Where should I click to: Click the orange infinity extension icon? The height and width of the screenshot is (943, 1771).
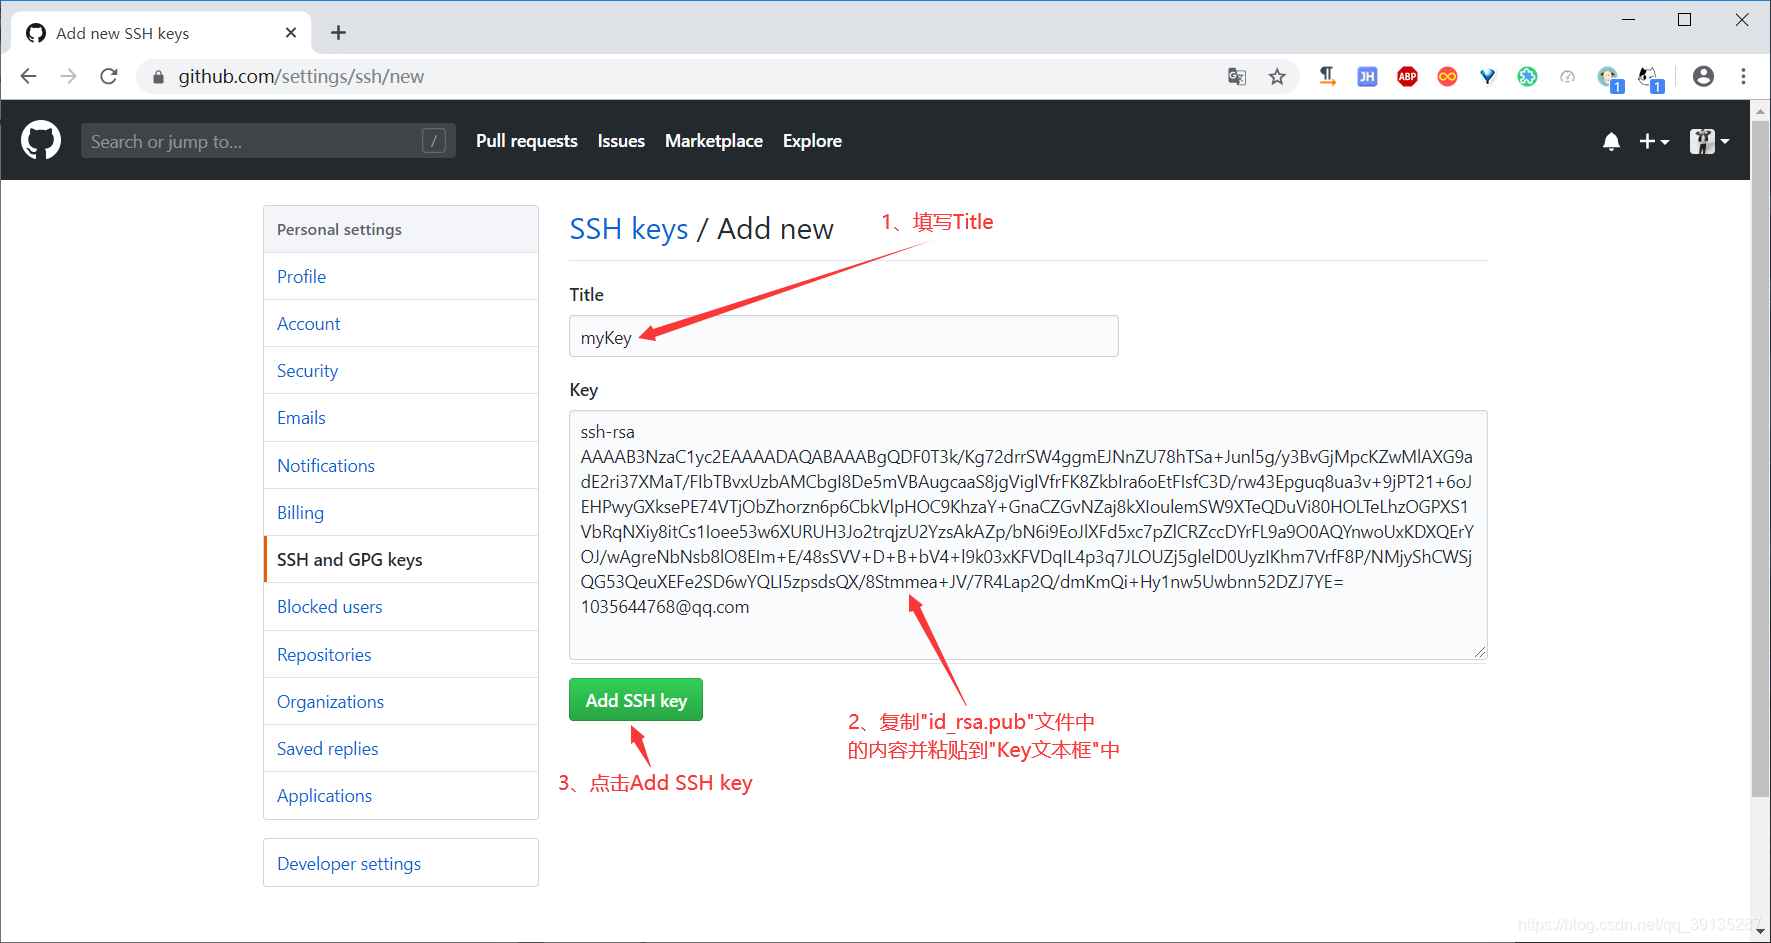click(1447, 77)
